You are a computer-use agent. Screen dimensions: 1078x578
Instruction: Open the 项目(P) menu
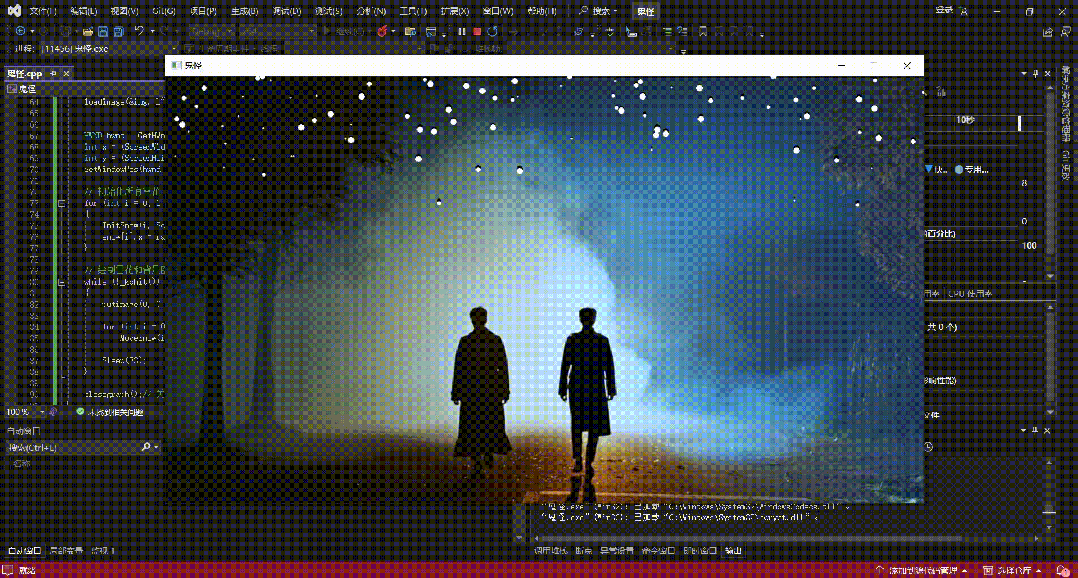coord(203,11)
